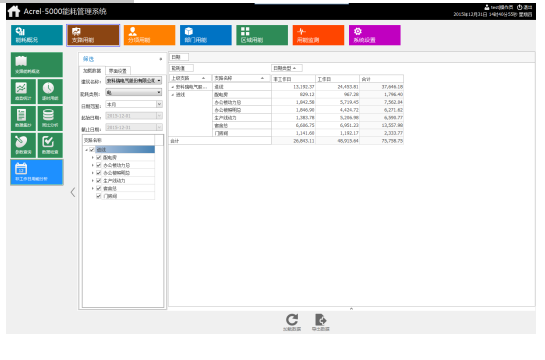Open the sidebar tile with document list icon

(23, 118)
